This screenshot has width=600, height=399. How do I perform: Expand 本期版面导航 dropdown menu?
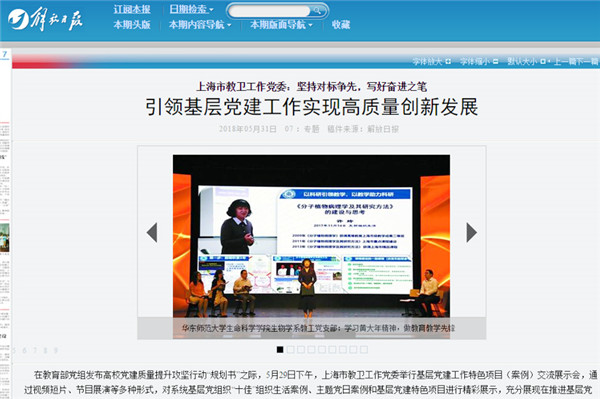click(x=281, y=25)
